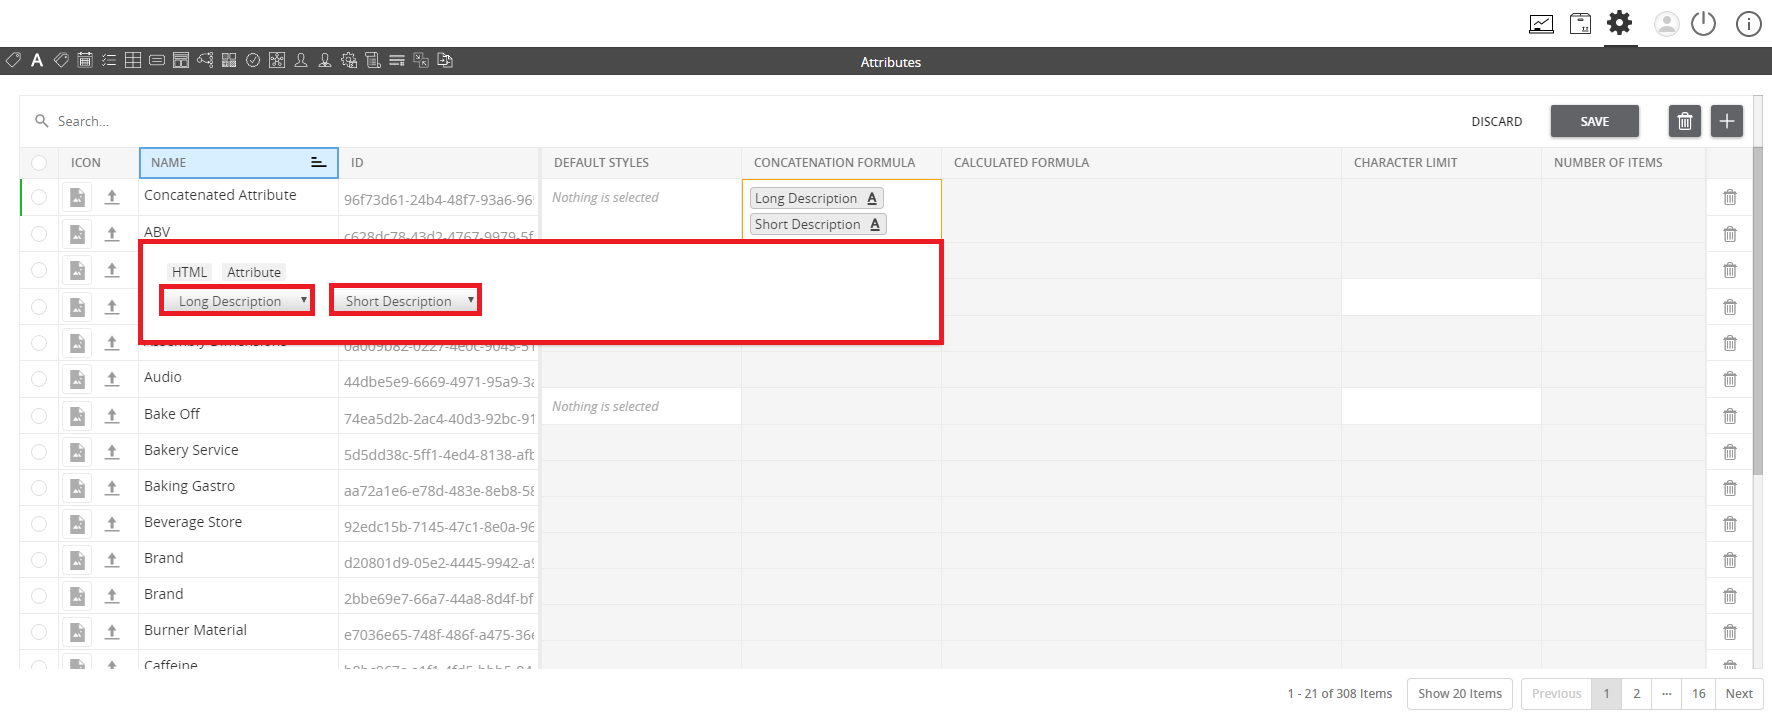Go to page 16

click(1699, 693)
